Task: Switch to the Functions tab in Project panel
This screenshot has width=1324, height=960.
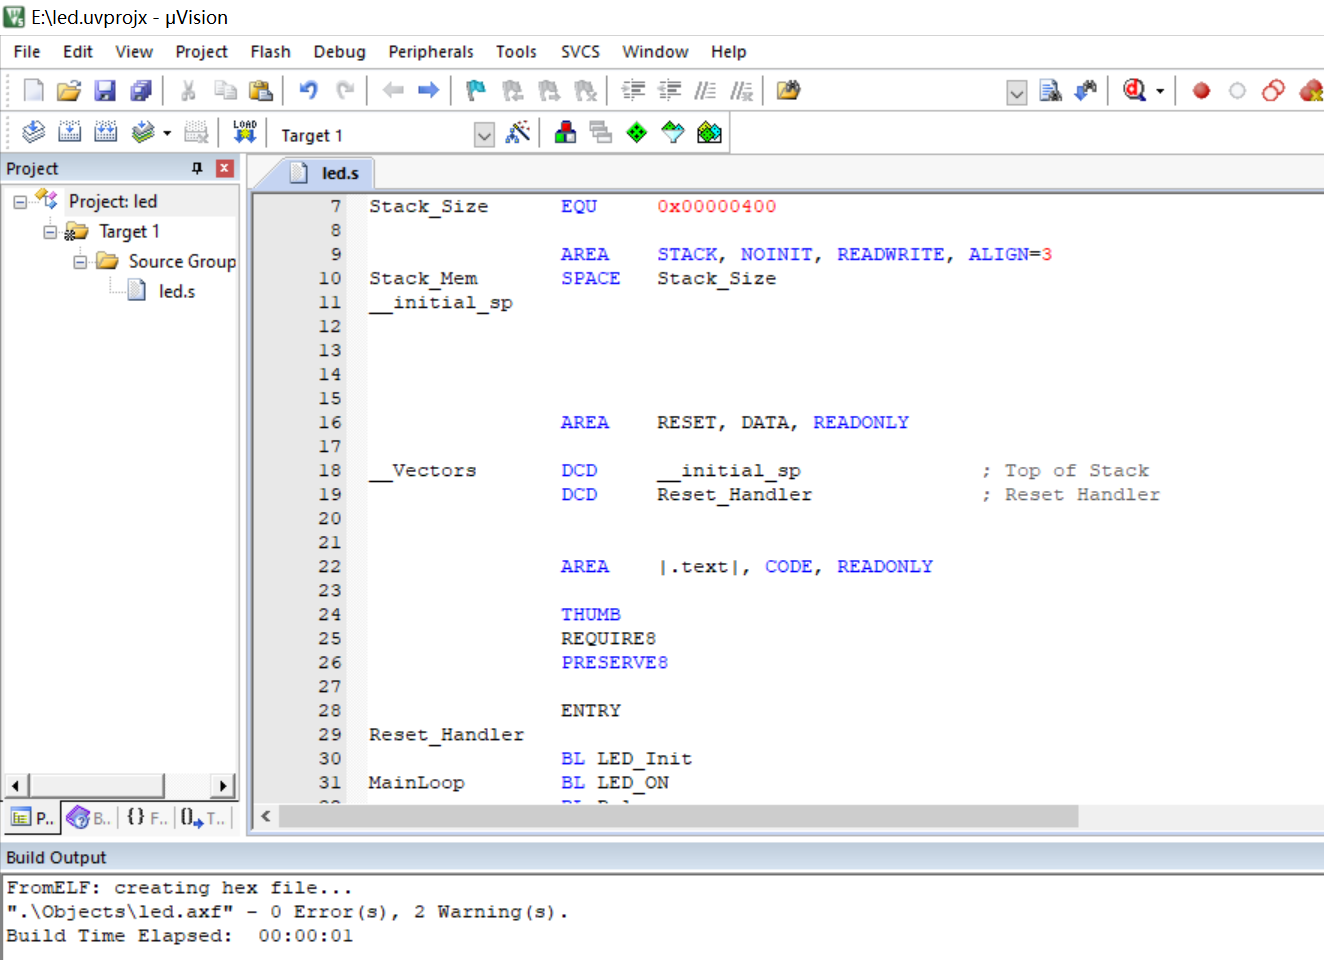Action: (x=147, y=818)
